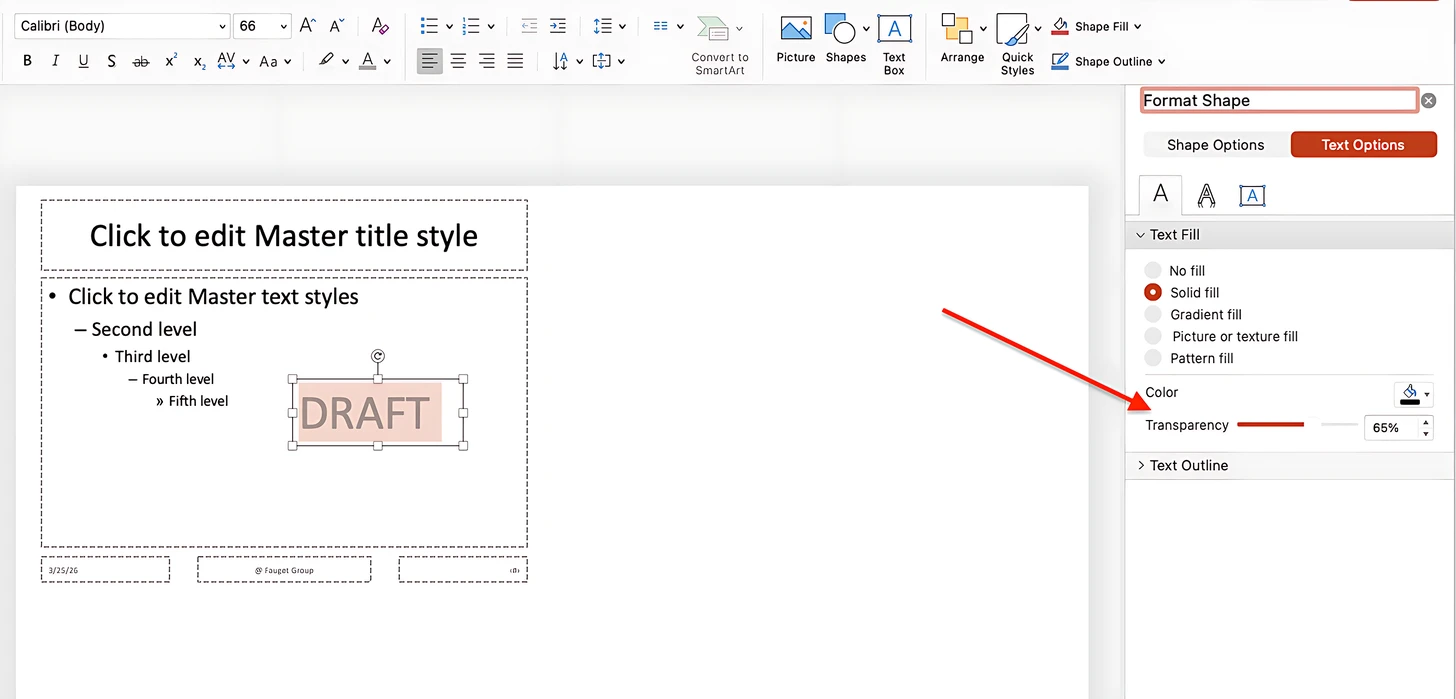This screenshot has height=699, width=1456.
Task: Open the Text Effects icon tab
Action: coord(1206,195)
